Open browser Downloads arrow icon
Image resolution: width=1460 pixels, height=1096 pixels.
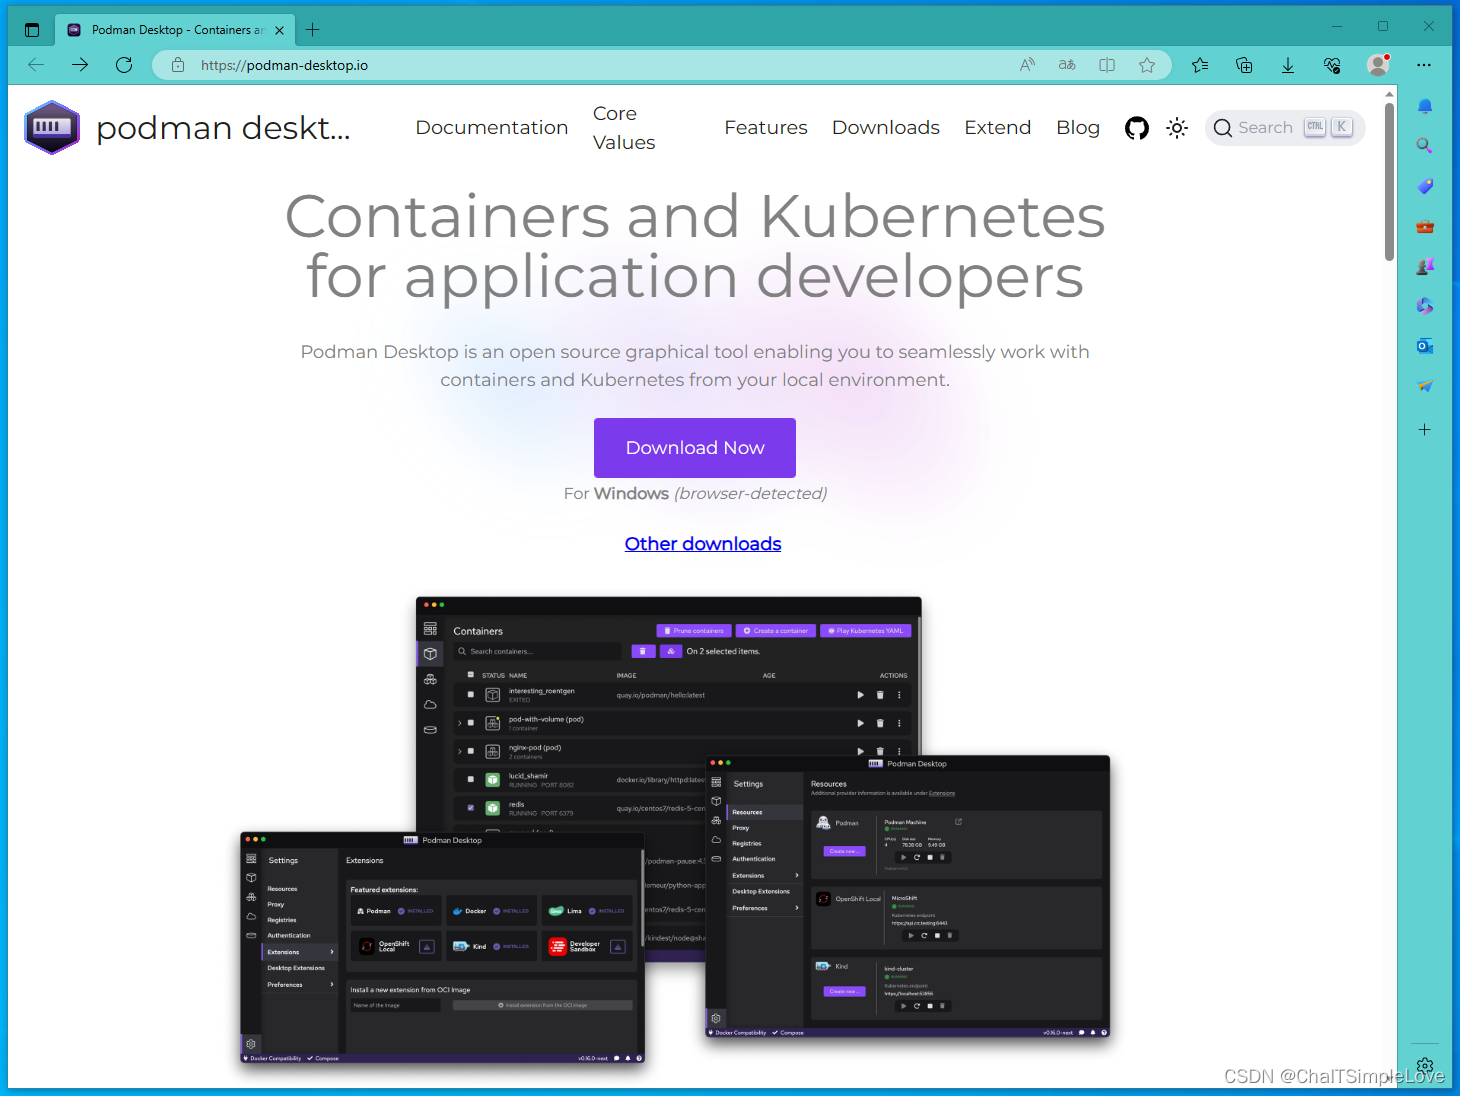tap(1288, 65)
